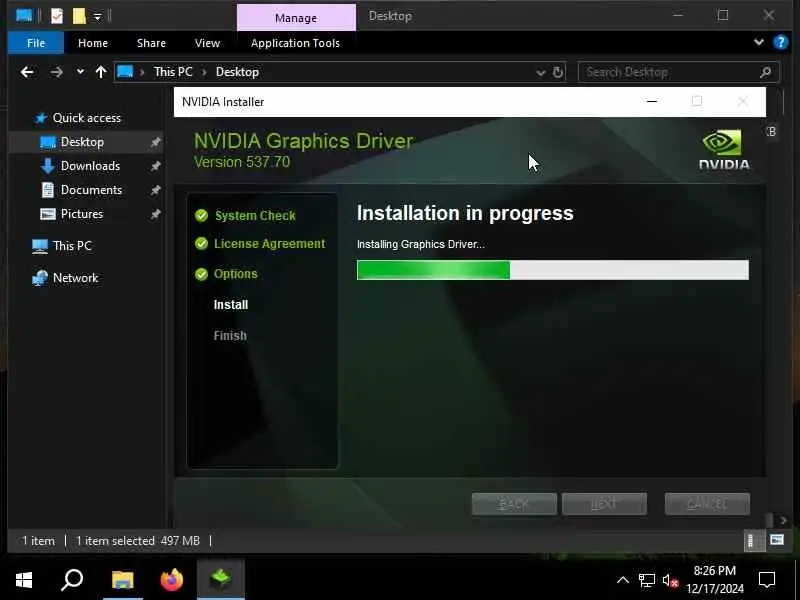Open the File menu in File Explorer
Image resolution: width=800 pixels, height=600 pixels.
[36, 43]
